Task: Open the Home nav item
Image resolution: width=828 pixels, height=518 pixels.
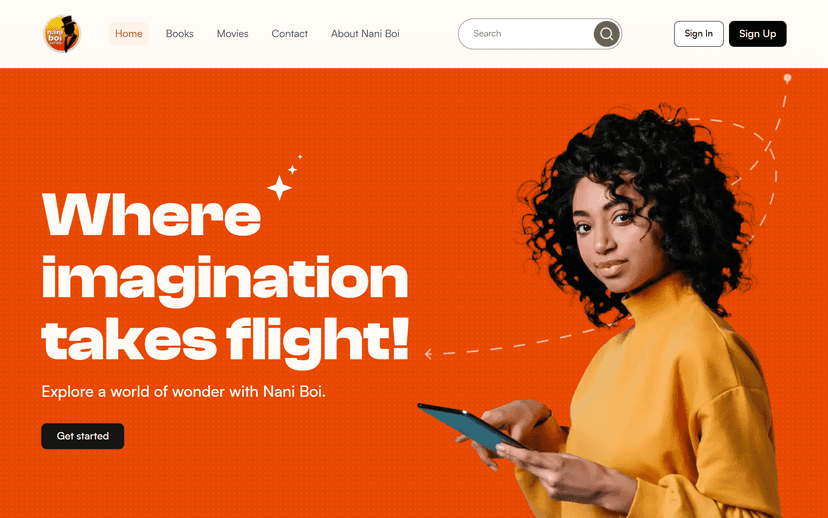Action: point(128,34)
